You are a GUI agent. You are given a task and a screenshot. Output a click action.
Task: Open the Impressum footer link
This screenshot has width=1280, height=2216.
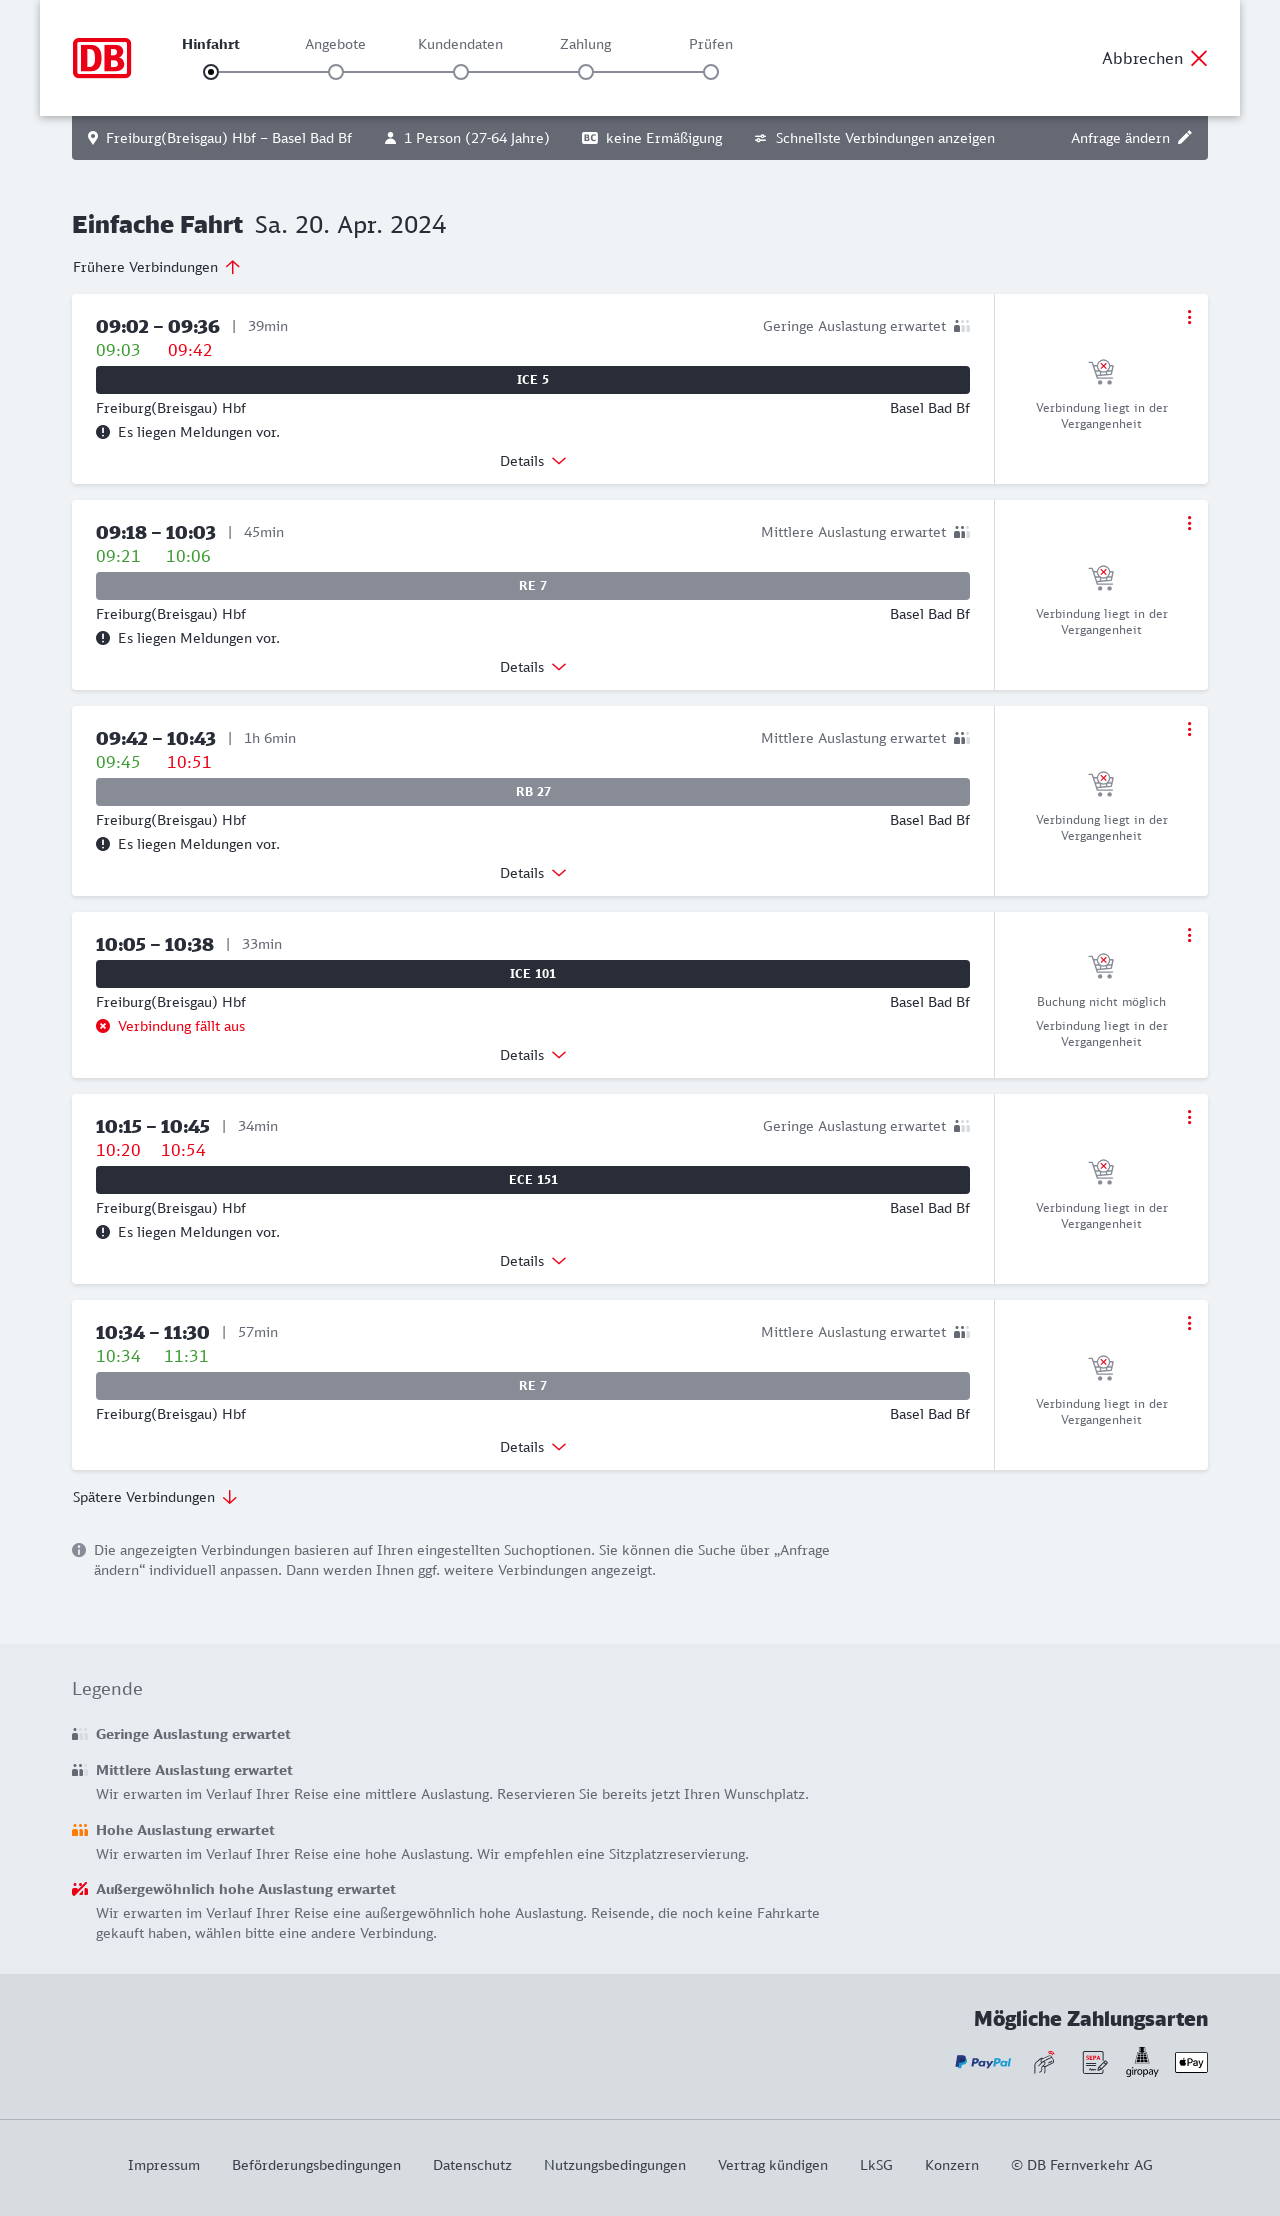[164, 2165]
